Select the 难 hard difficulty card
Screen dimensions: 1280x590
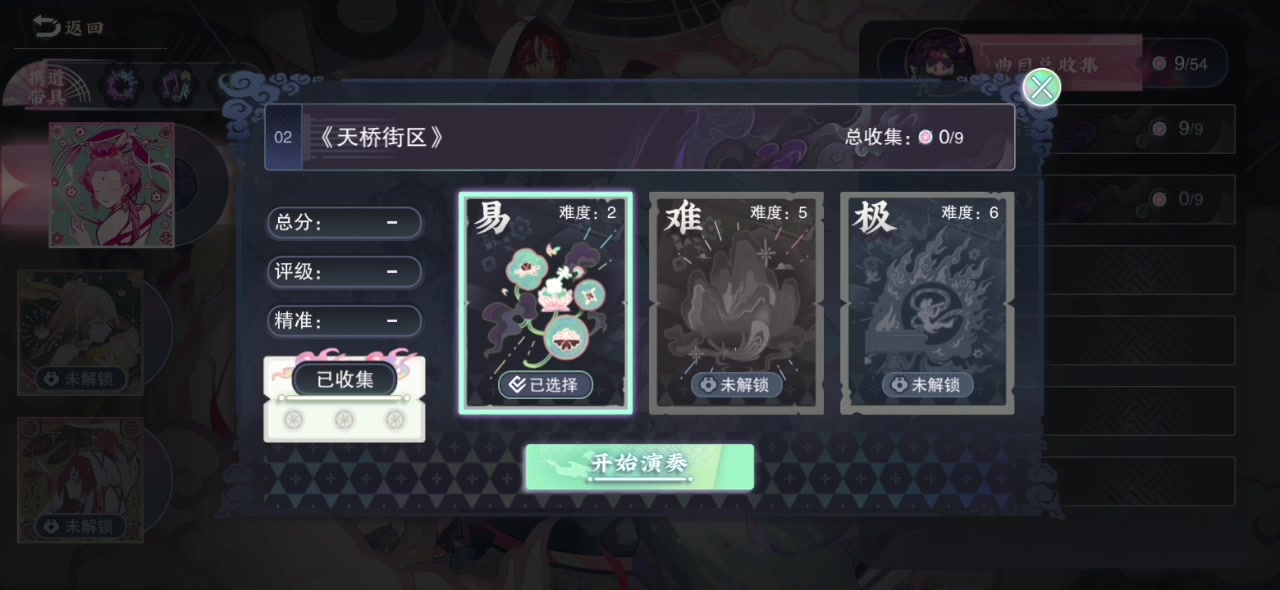736,303
